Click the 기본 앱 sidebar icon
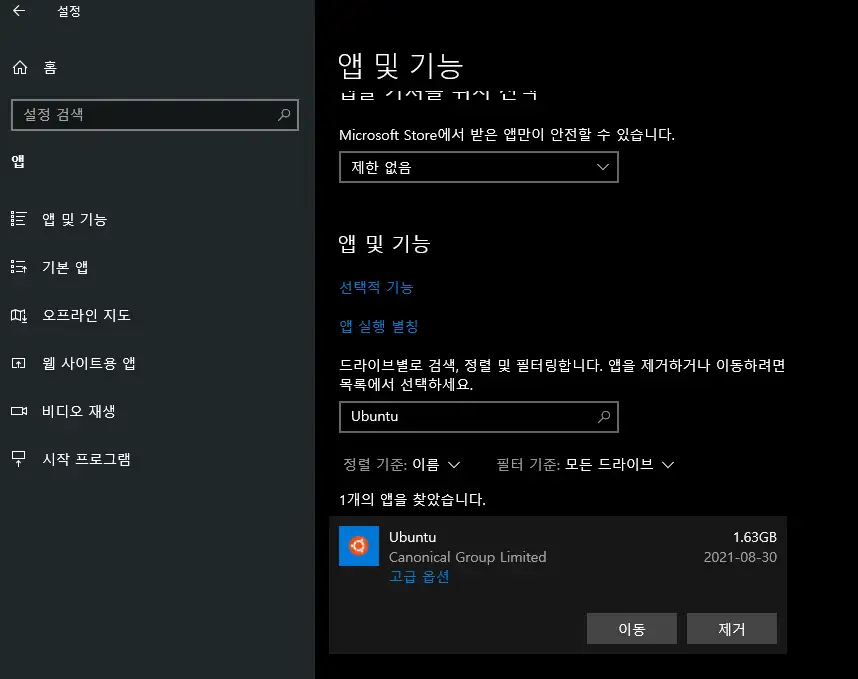Screen dimensions: 858x679 19,267
